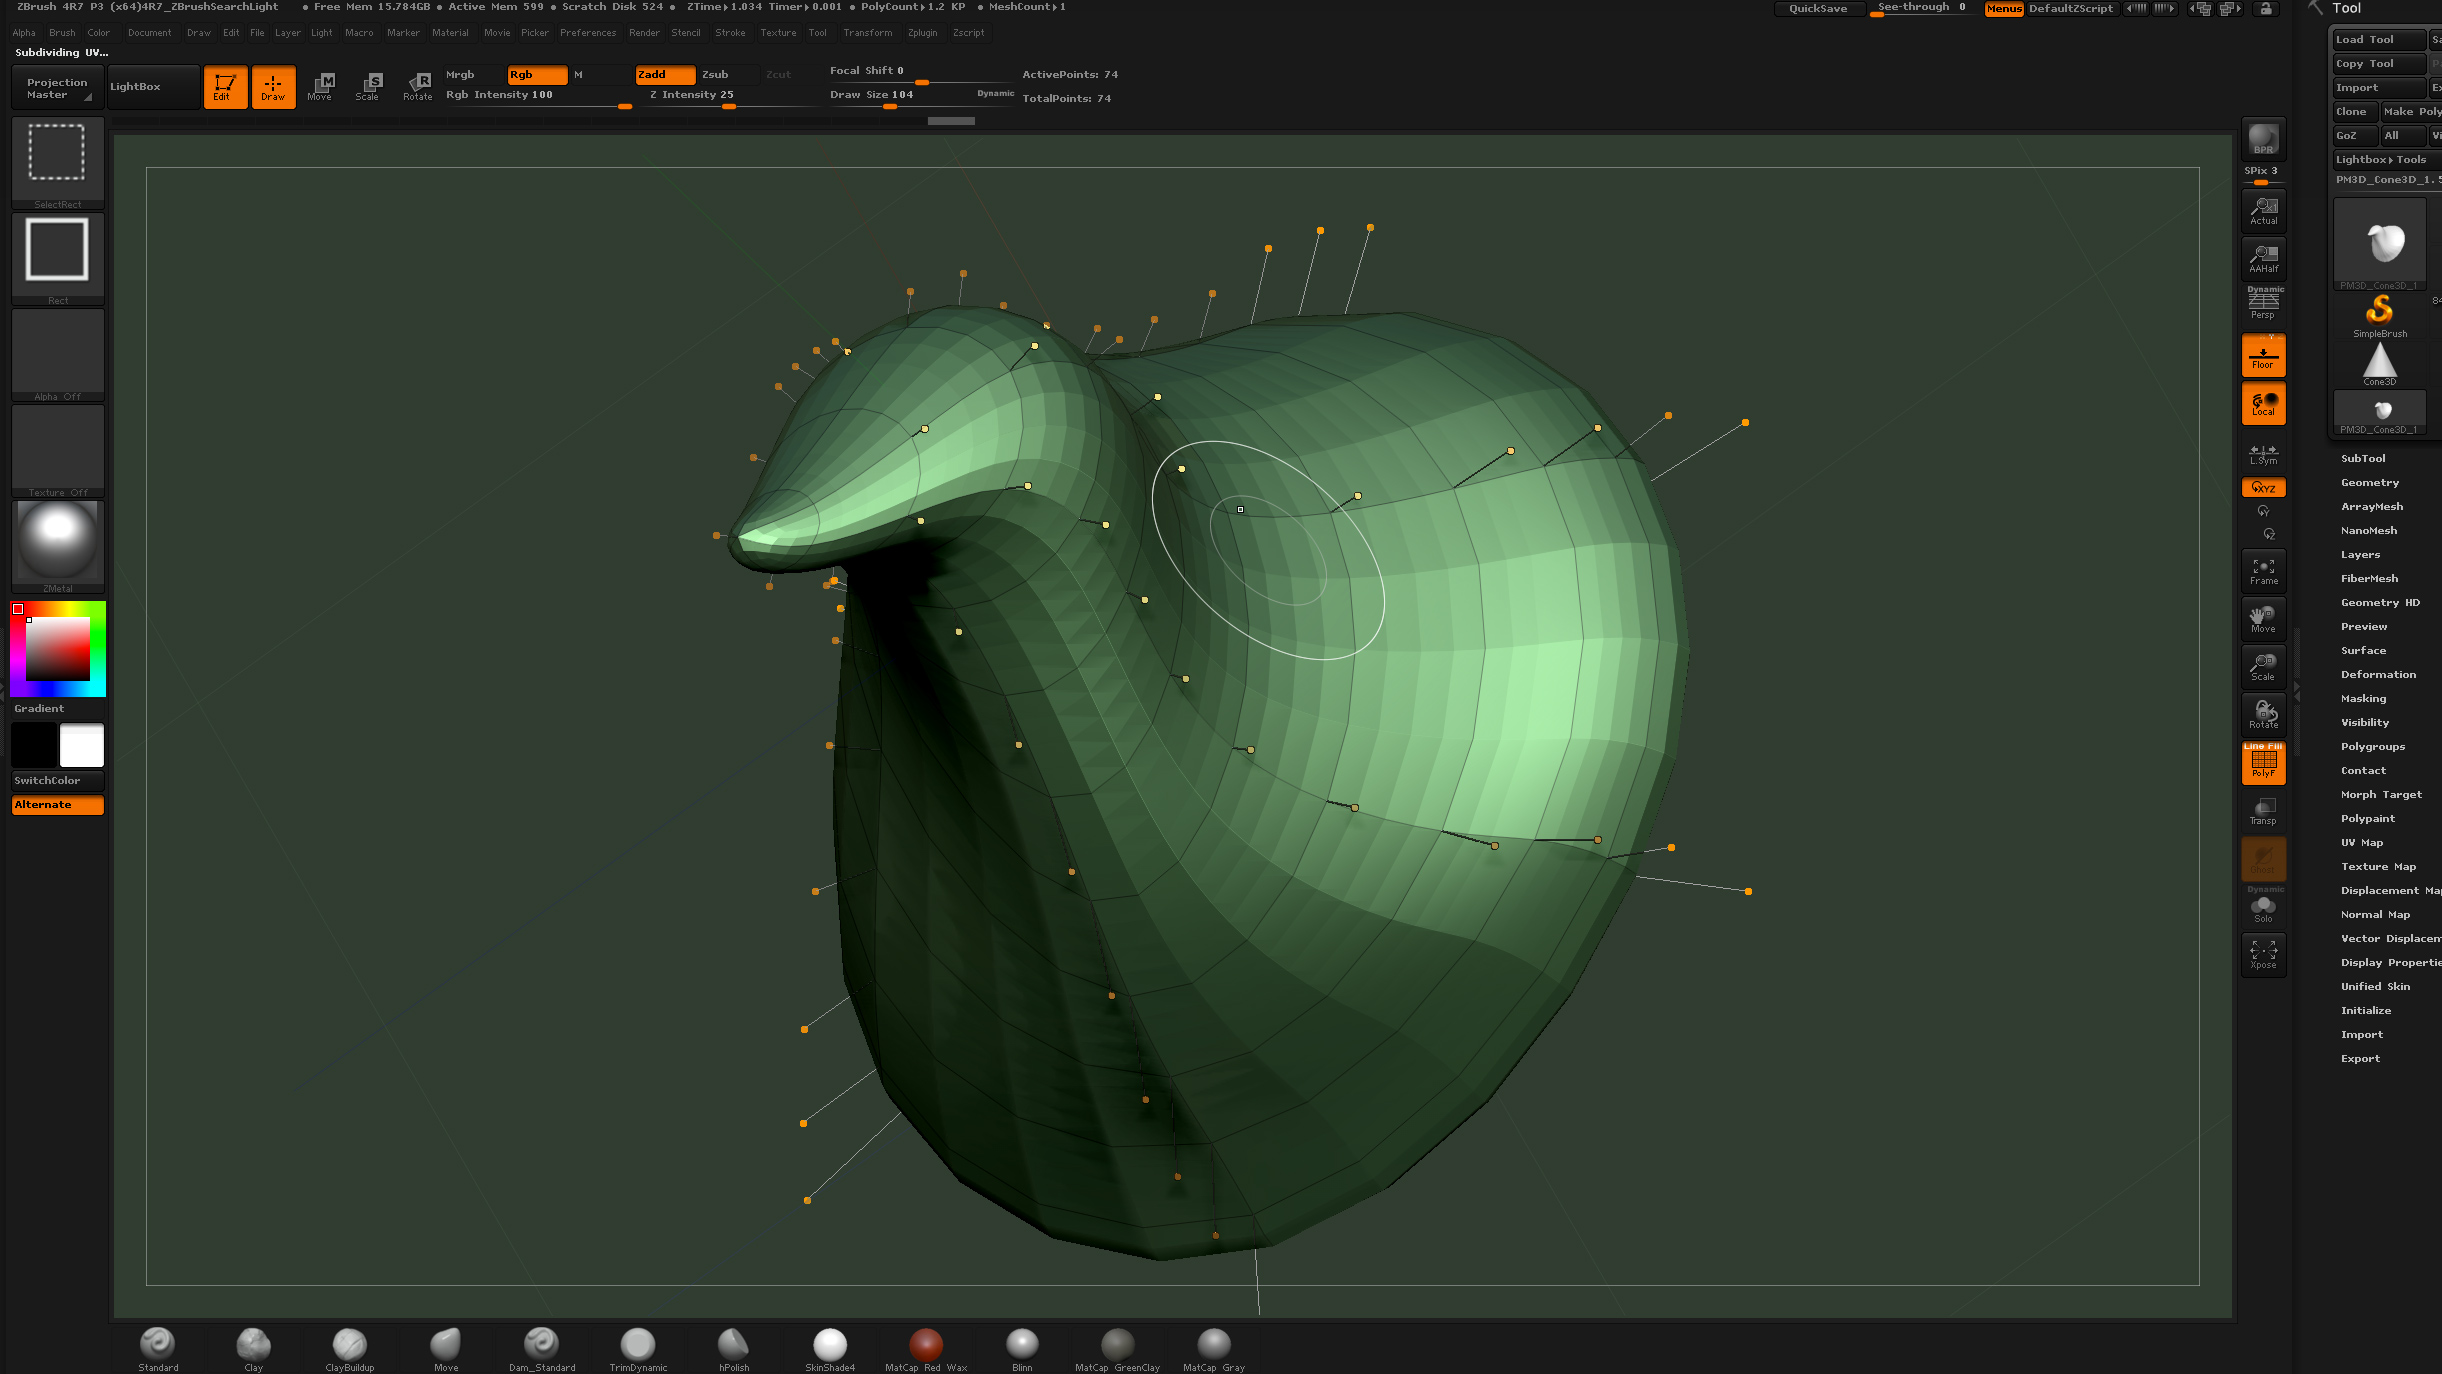Select the Rotate tool icon
2442x1374 pixels.
[x=414, y=86]
